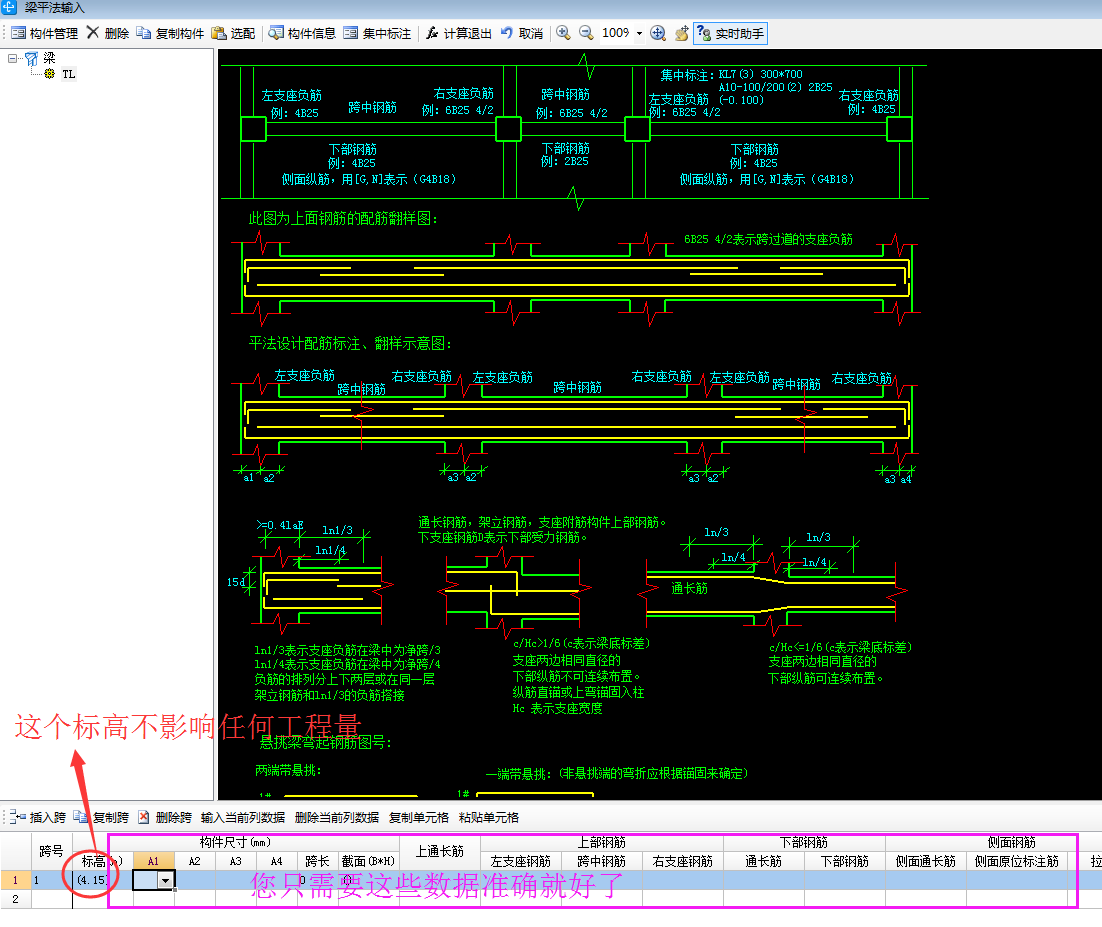Screen dimensions: 1102x927
Task: Click the 上部钢筋 group header
Action: (602, 842)
